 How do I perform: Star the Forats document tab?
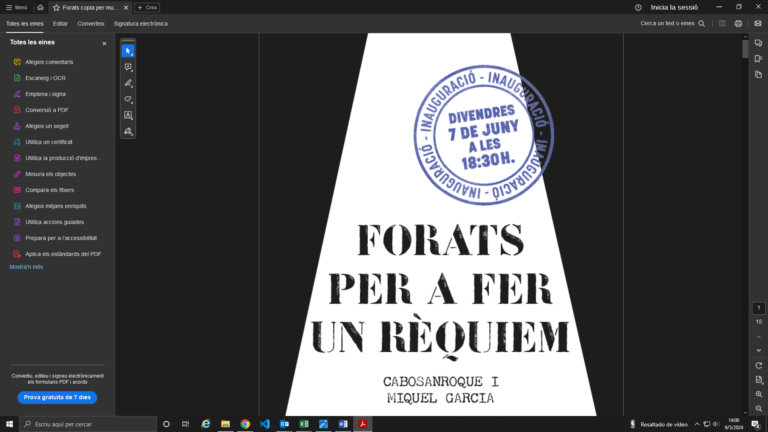56,7
